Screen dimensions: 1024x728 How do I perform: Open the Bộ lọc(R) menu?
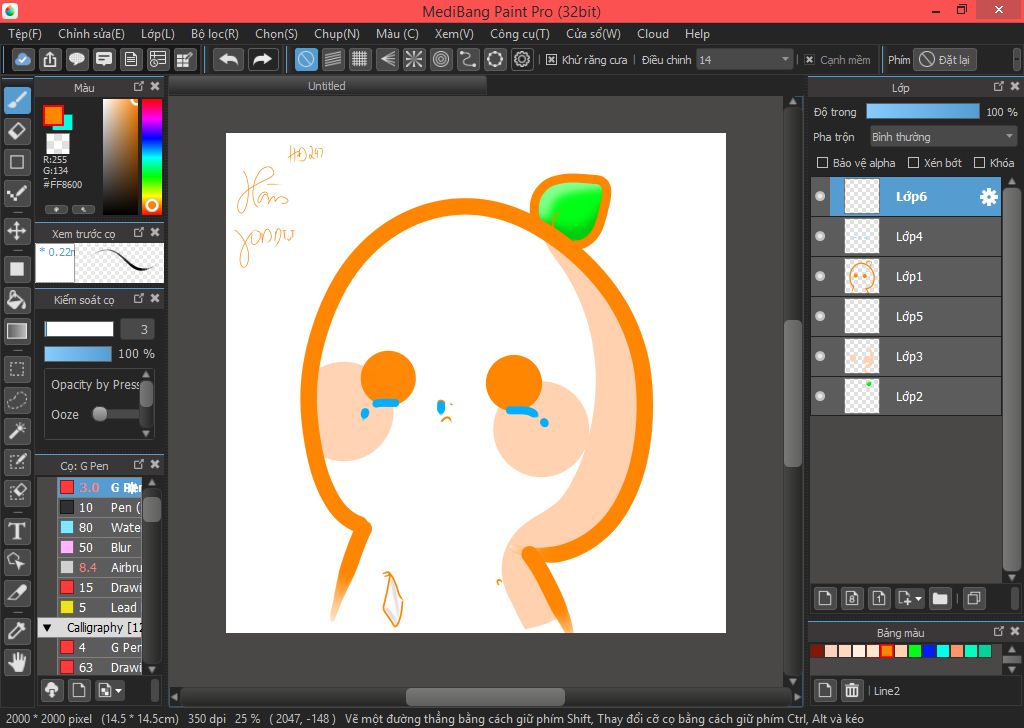(215, 34)
